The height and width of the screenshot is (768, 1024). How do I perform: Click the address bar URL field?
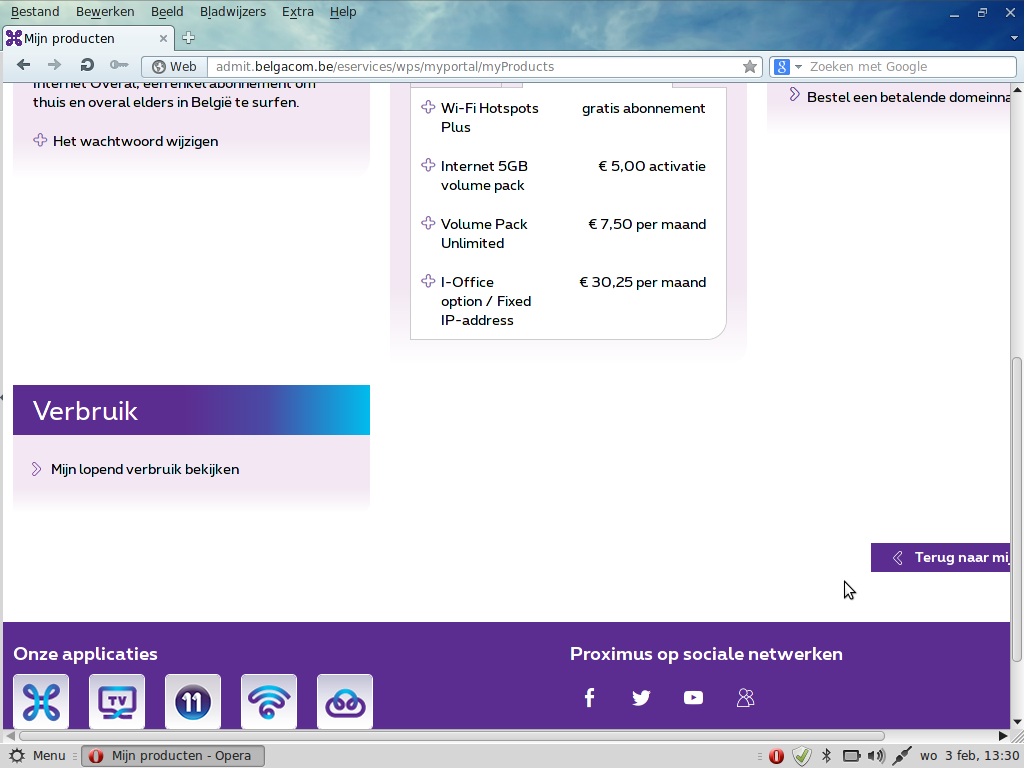click(x=470, y=67)
